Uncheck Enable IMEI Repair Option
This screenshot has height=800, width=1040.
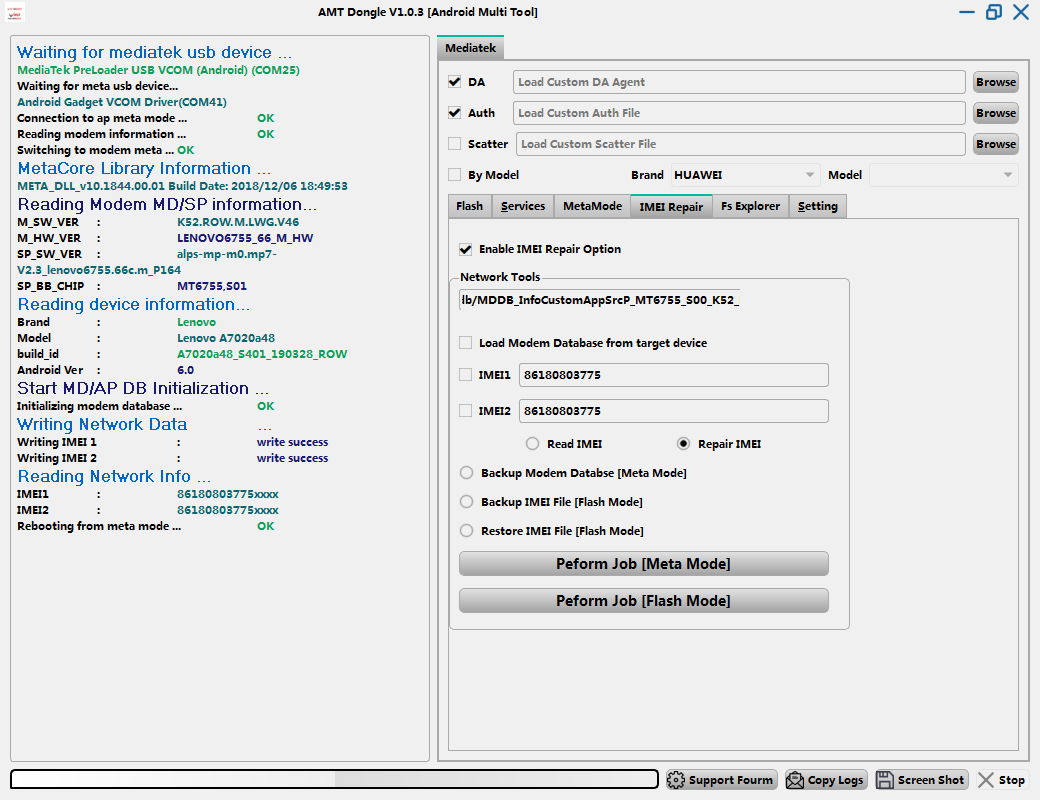coord(466,249)
